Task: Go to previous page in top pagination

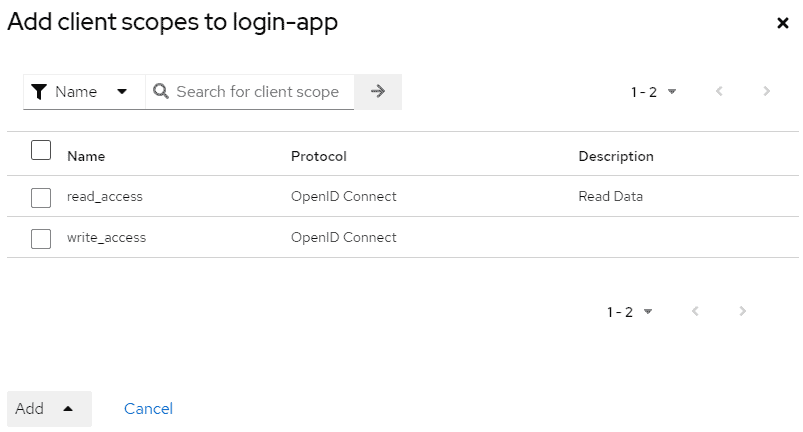Action: tap(719, 91)
